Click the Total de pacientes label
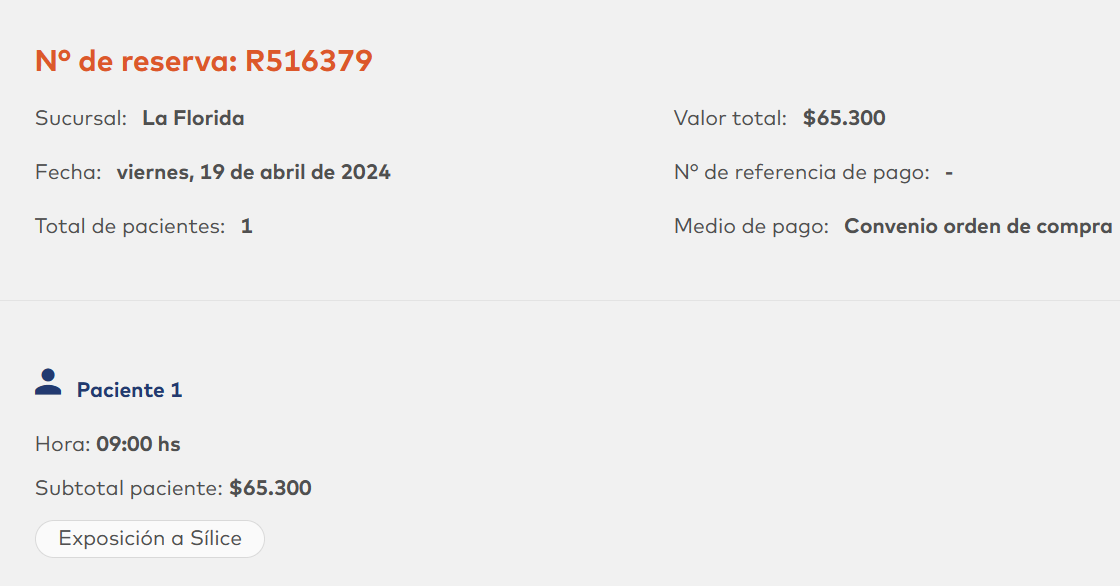Image resolution: width=1120 pixels, height=586 pixels. (130, 226)
